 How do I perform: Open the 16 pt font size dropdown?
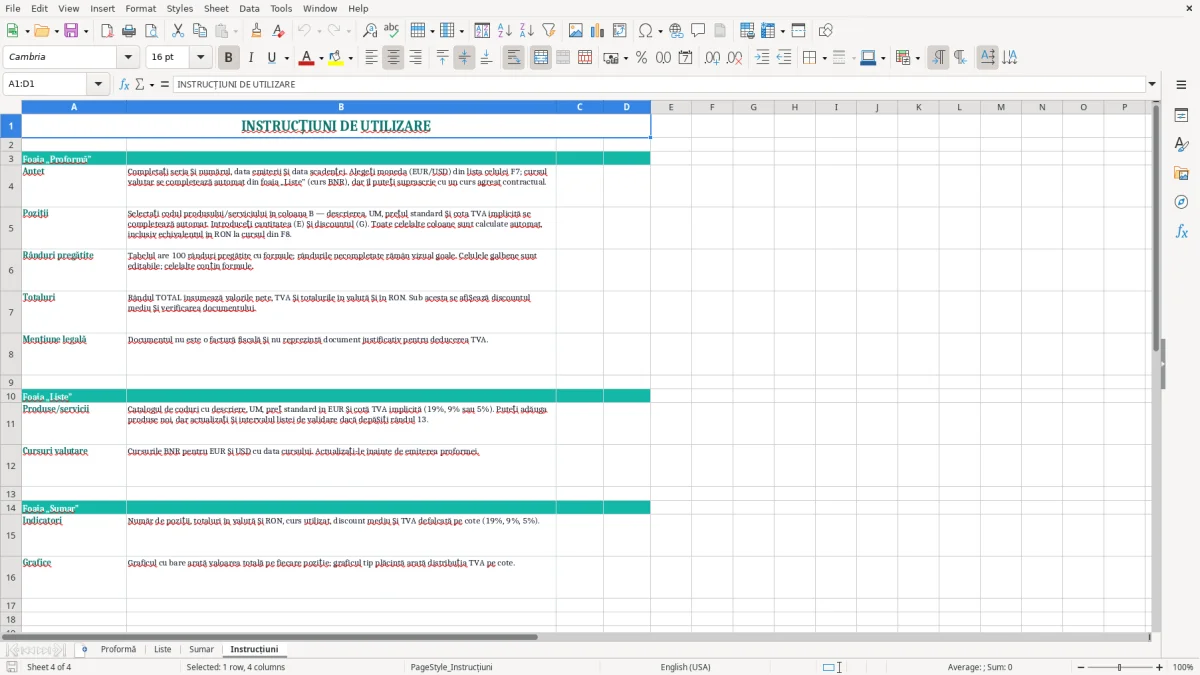[x=200, y=58]
